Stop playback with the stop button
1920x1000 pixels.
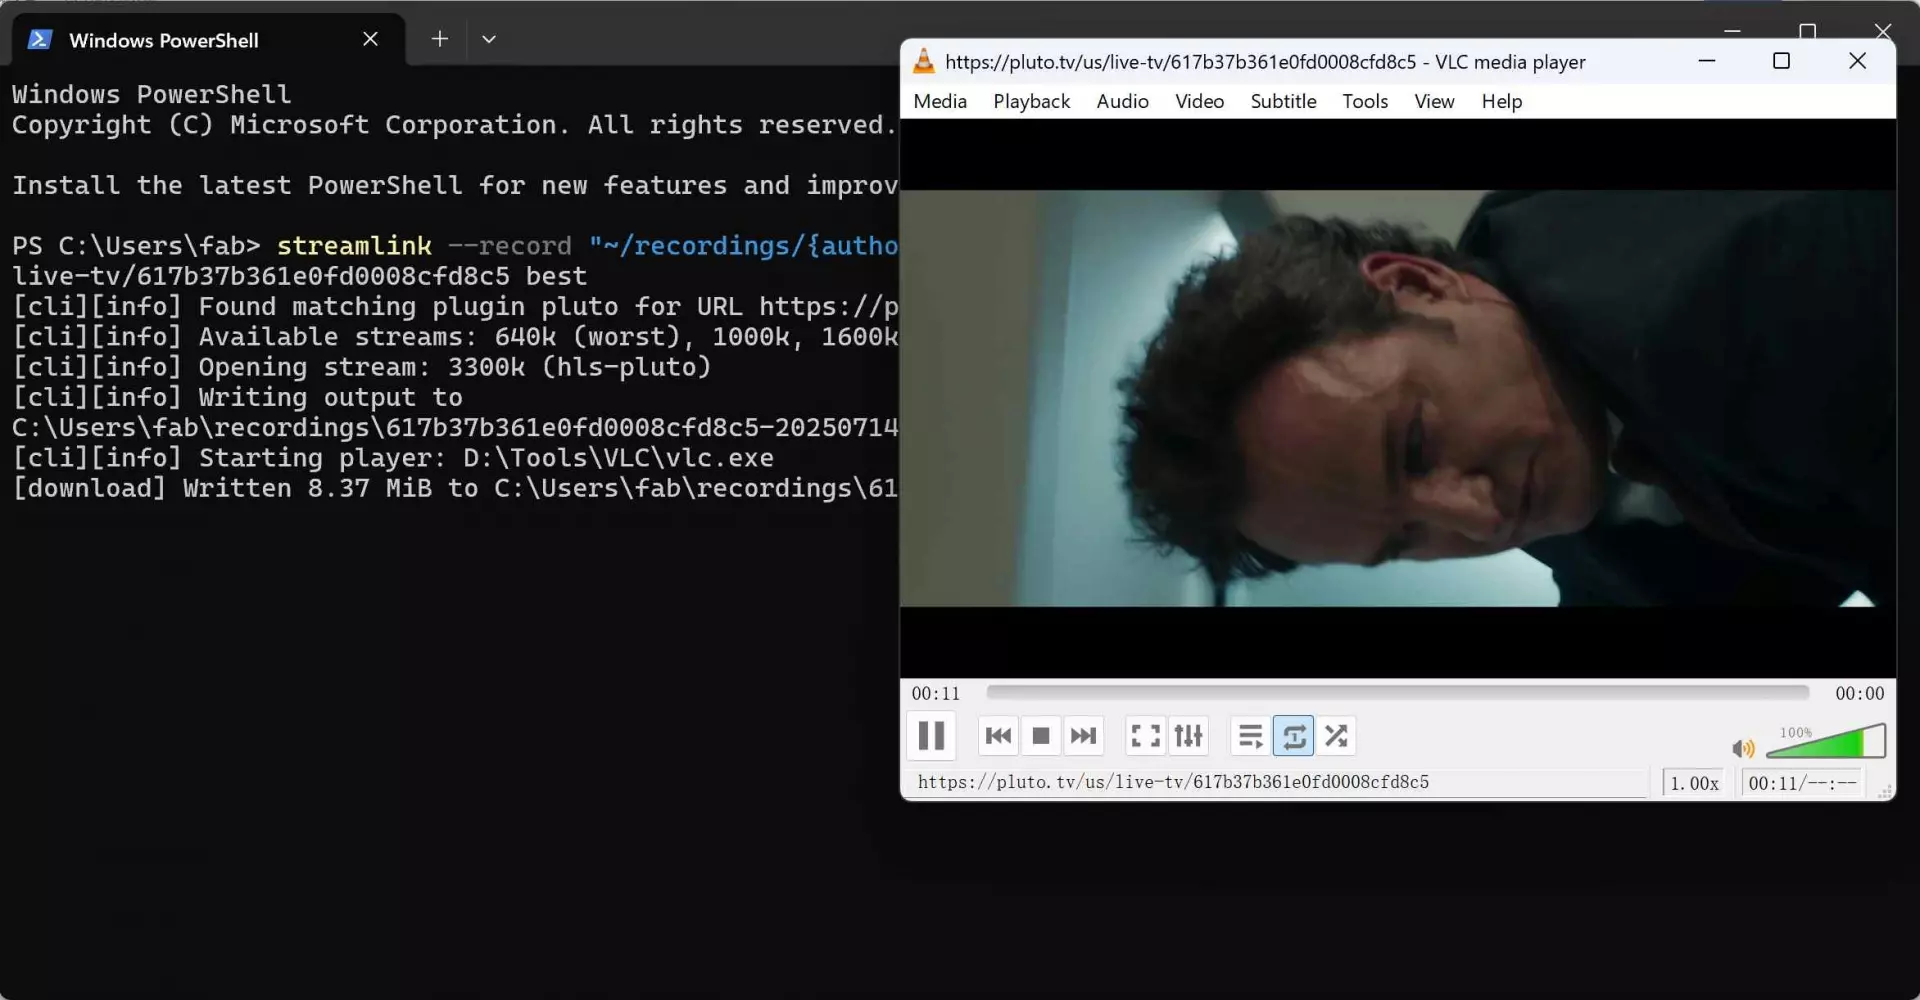(1041, 737)
